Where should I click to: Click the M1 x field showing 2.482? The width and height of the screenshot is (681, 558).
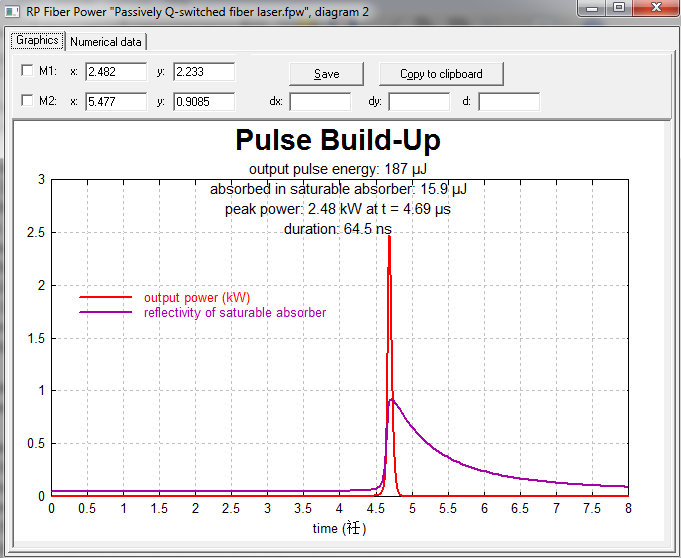pyautogui.click(x=116, y=72)
